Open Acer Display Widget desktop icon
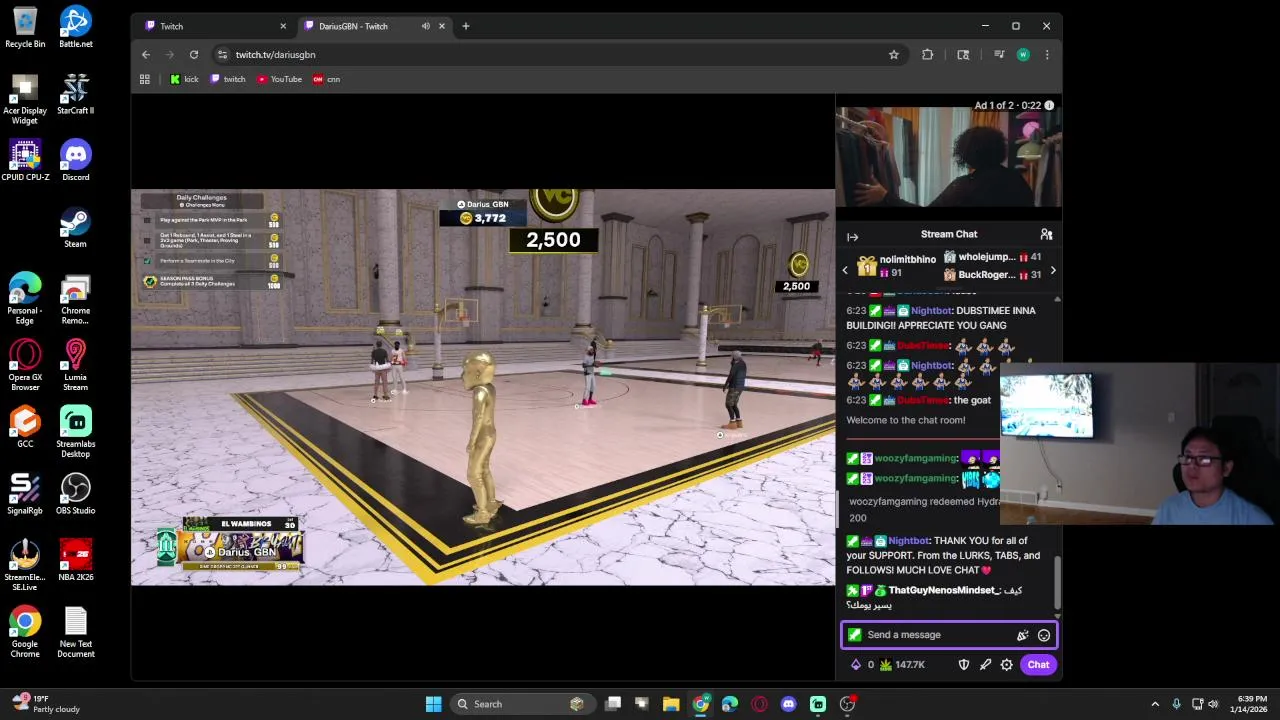Viewport: 1280px width, 720px height. pyautogui.click(x=25, y=99)
